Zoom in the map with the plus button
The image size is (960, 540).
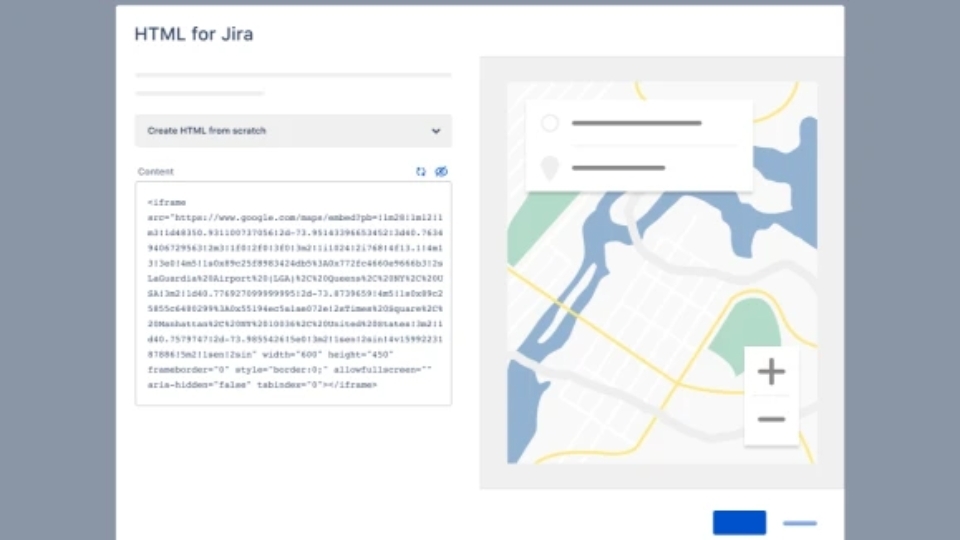[x=771, y=372]
